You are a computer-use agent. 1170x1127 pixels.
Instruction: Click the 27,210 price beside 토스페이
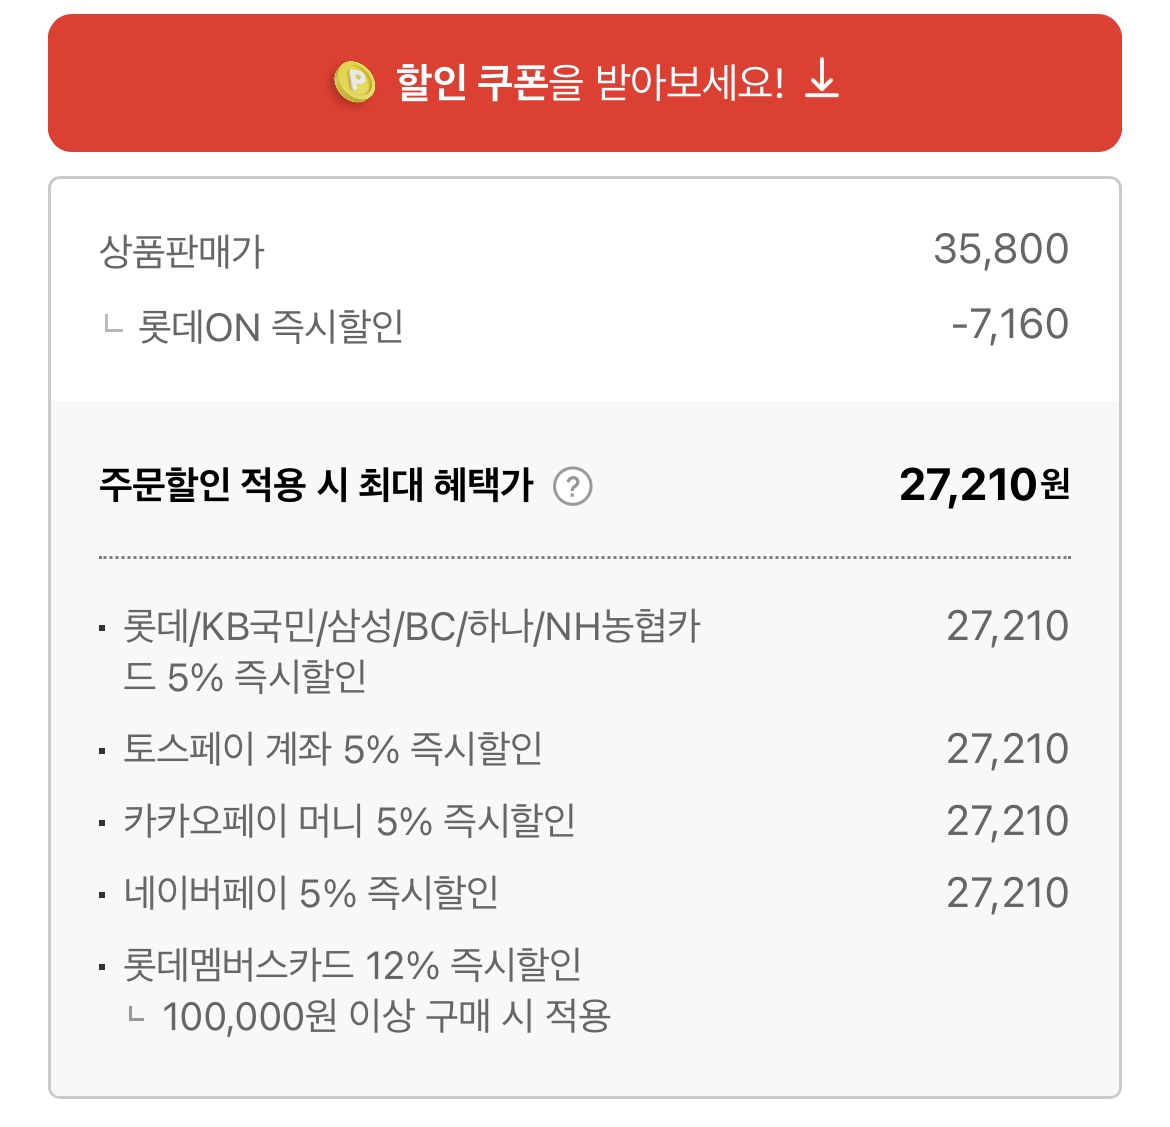click(x=1008, y=749)
